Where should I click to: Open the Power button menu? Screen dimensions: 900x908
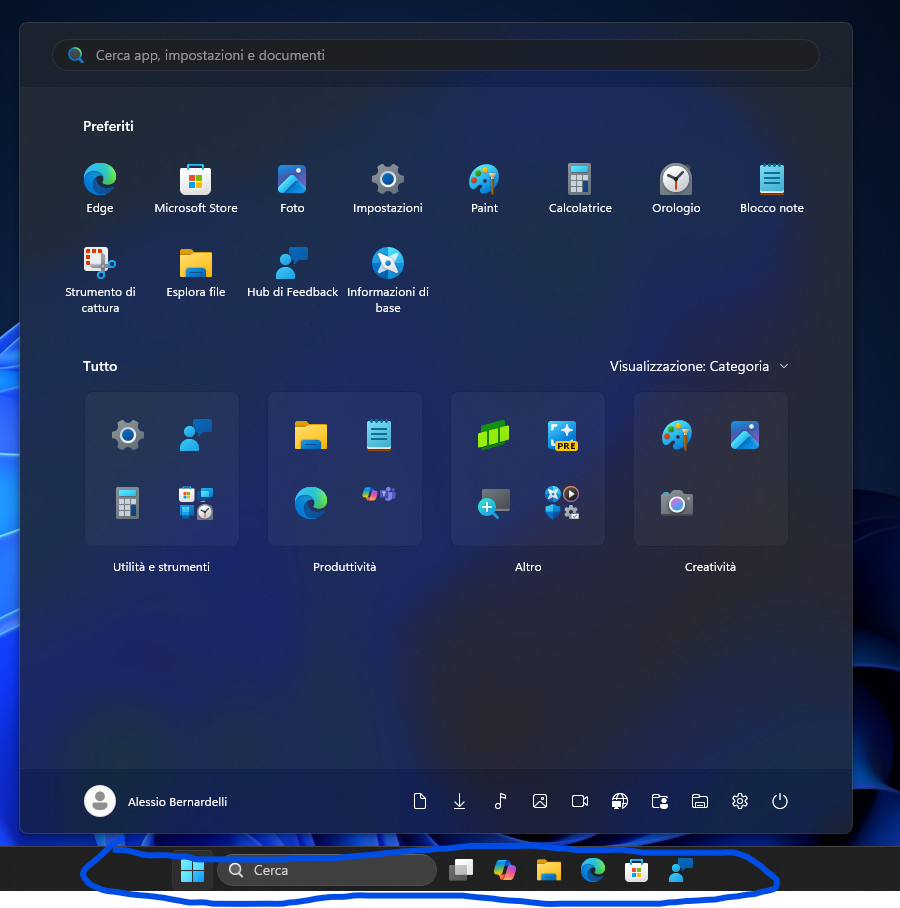[780, 801]
